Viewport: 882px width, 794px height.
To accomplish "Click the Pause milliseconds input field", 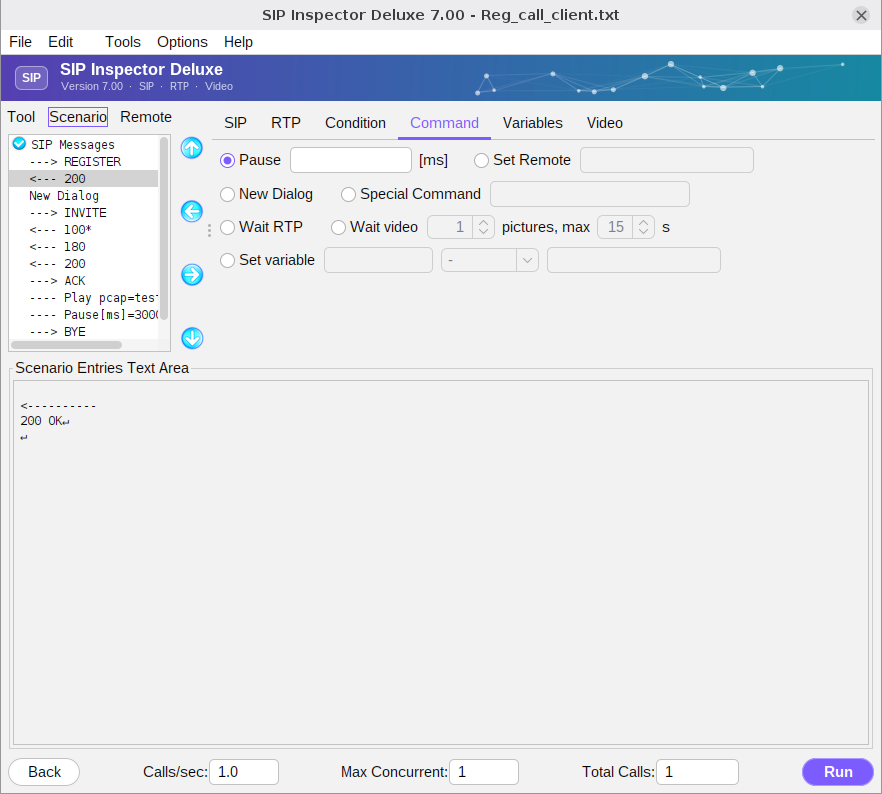I will coord(351,160).
